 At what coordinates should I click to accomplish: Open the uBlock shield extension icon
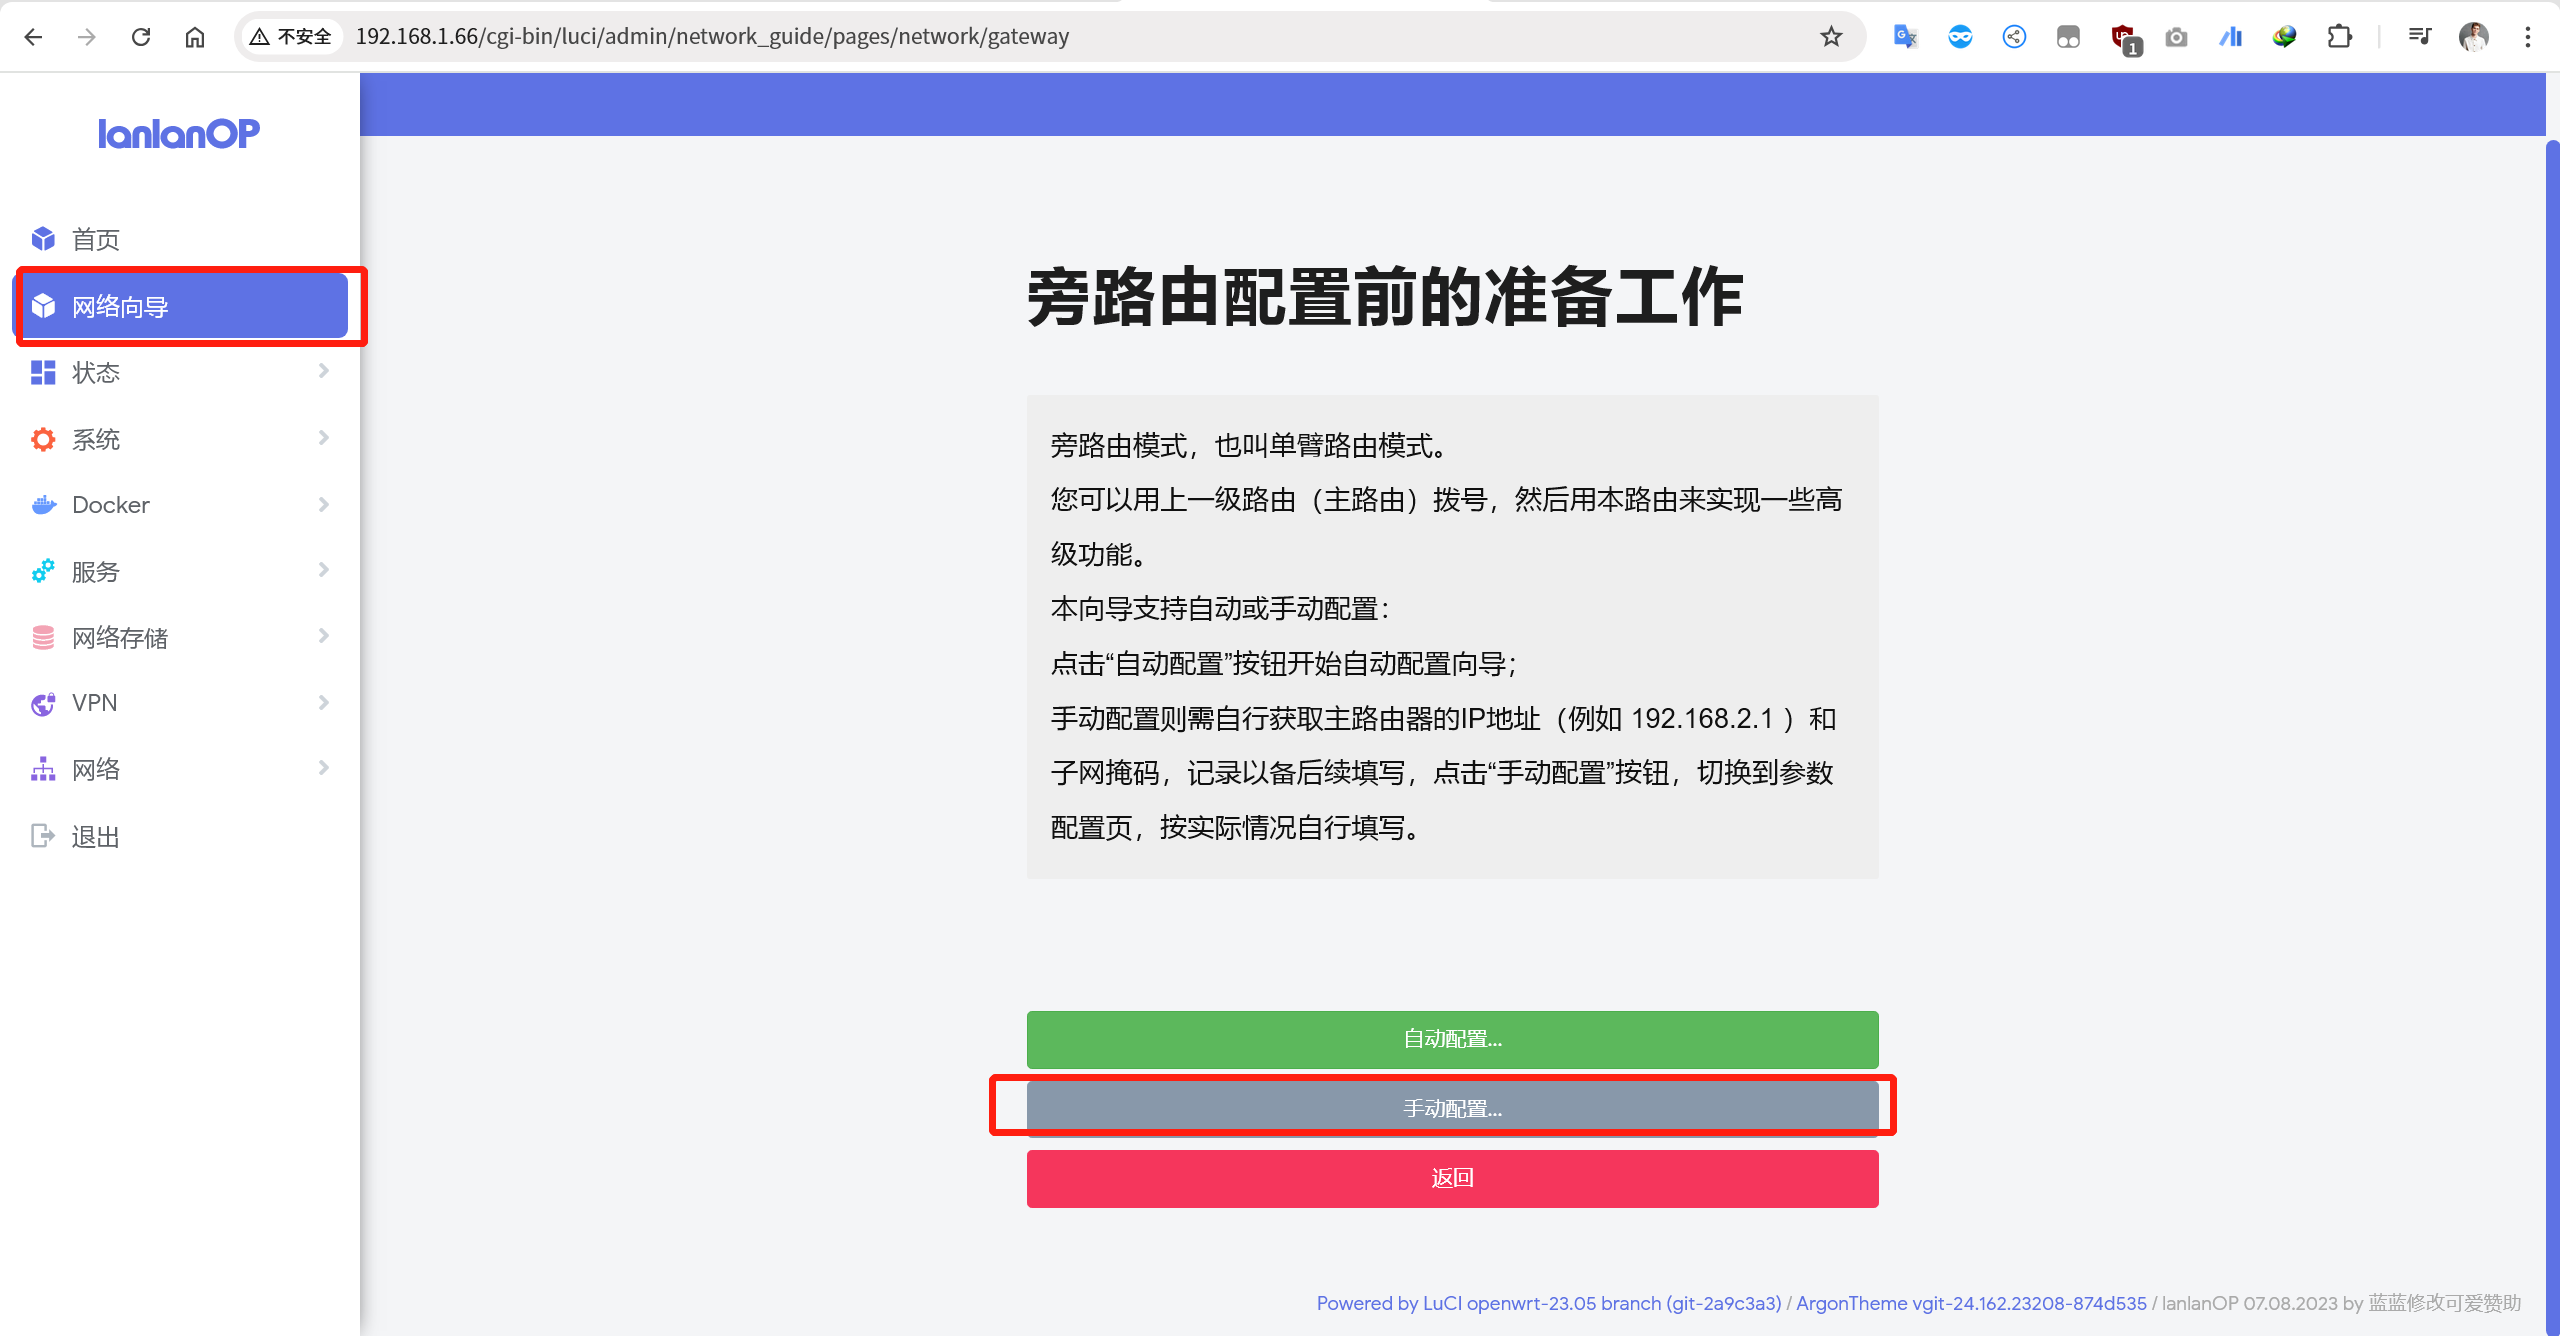2123,38
